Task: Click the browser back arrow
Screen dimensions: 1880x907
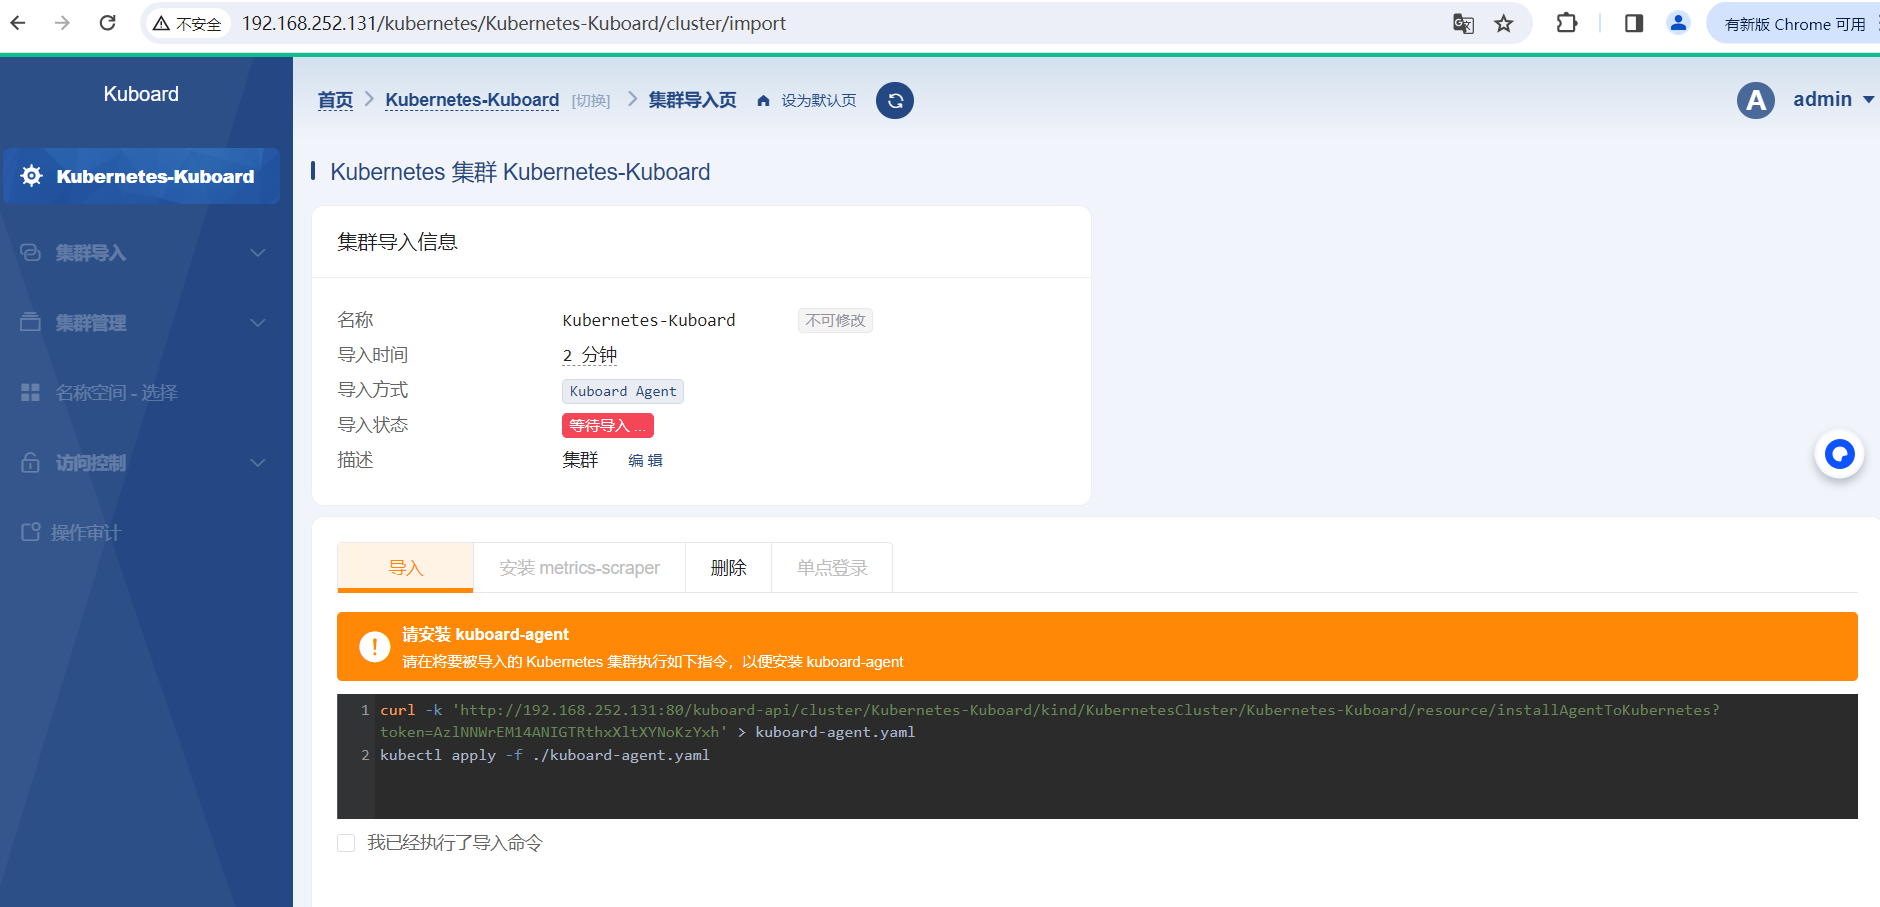Action: tap(18, 23)
